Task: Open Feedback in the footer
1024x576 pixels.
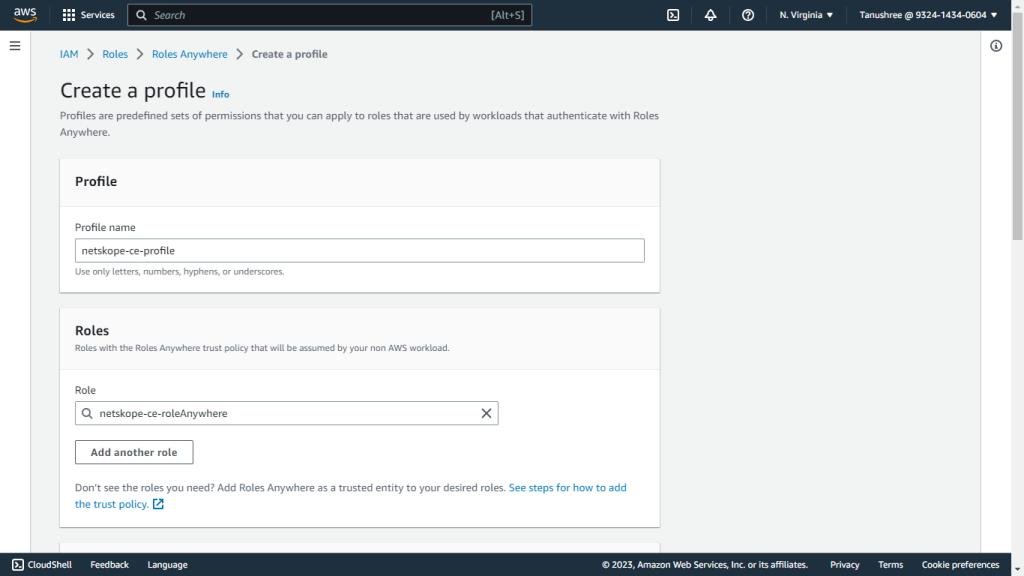Action: 109,564
